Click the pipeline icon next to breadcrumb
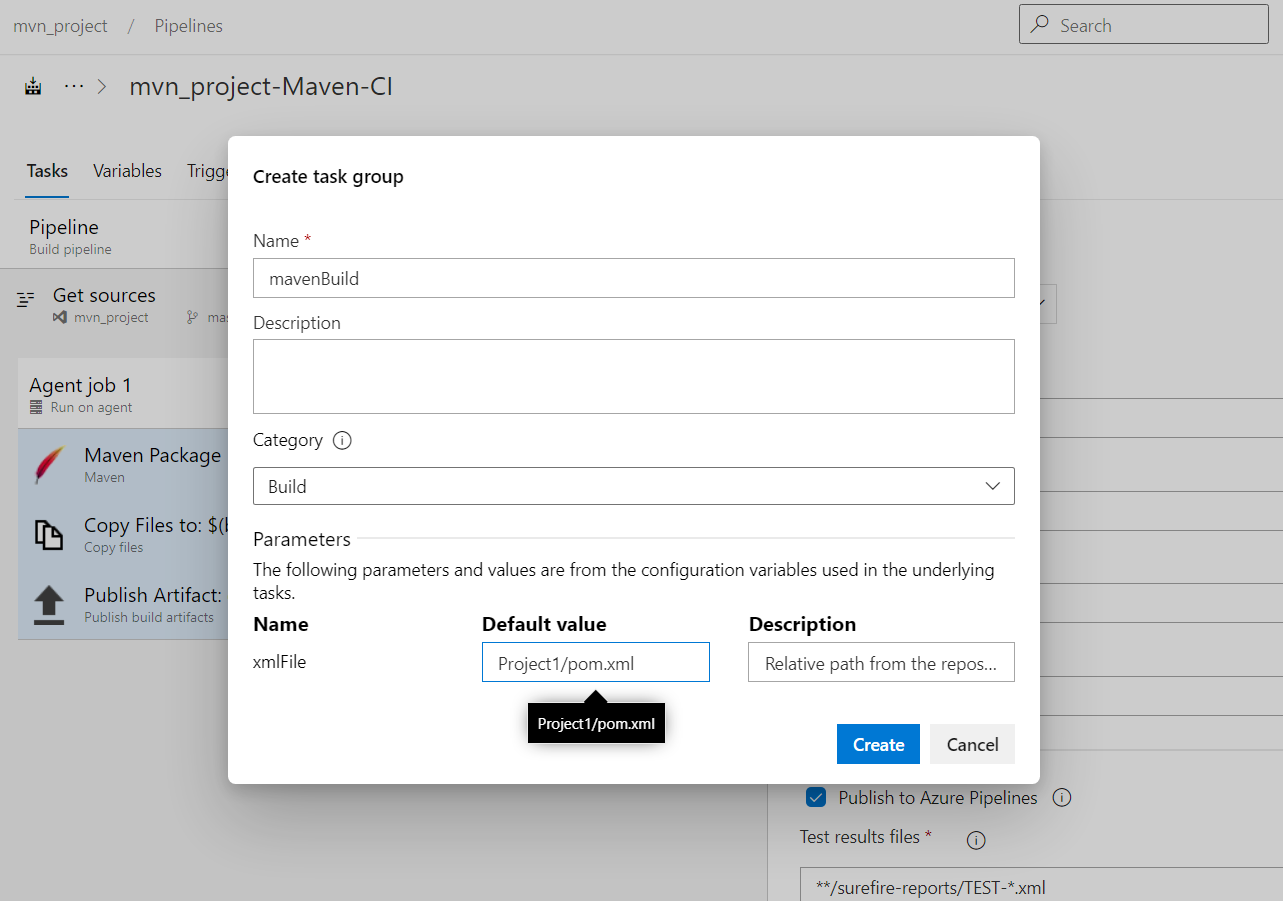1283x901 pixels. [34, 87]
